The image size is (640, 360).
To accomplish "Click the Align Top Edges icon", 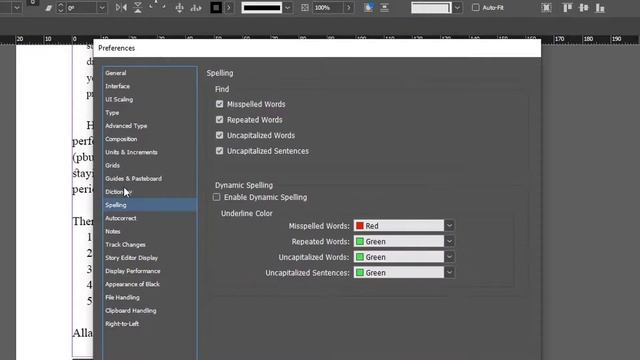I will click(x=567, y=8).
